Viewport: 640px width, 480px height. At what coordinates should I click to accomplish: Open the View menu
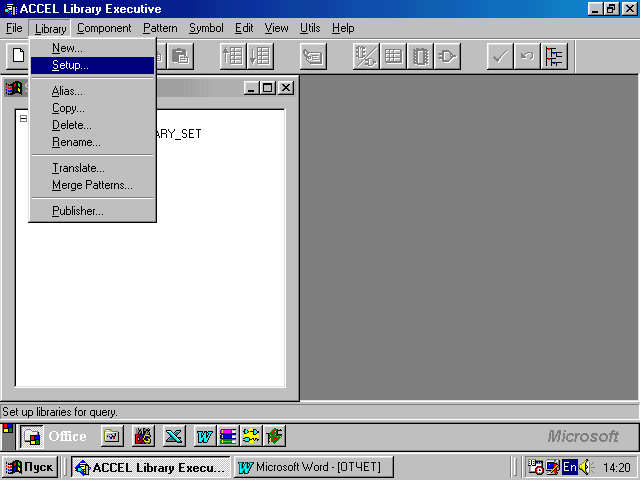point(276,28)
